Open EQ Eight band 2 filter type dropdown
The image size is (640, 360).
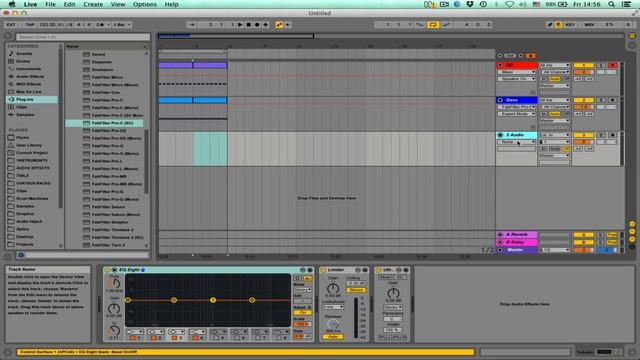tap(156, 332)
